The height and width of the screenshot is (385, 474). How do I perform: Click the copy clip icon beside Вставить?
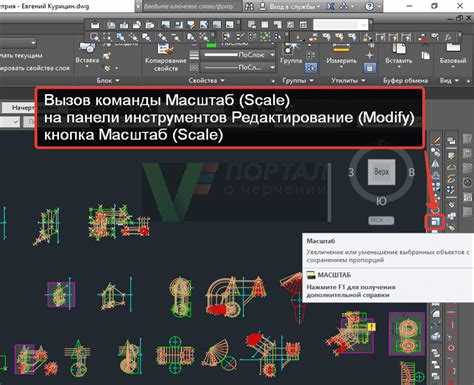425,55
